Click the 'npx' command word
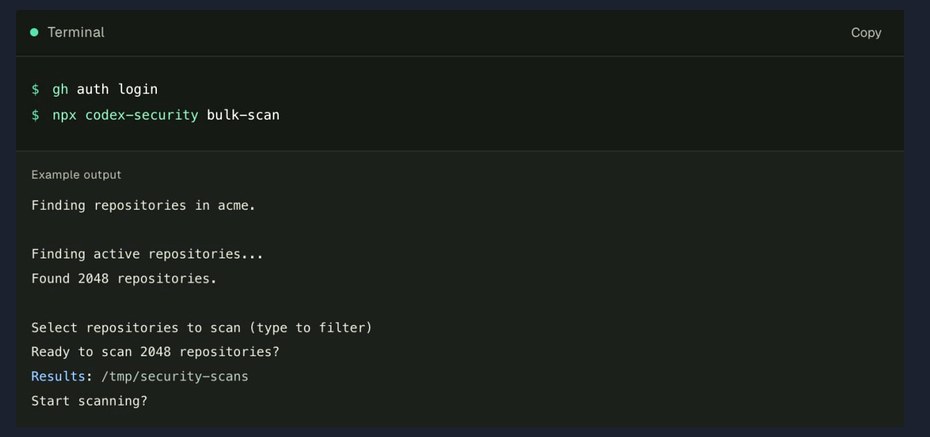Screen dimensions: 930x437 pyautogui.click(x=65, y=115)
